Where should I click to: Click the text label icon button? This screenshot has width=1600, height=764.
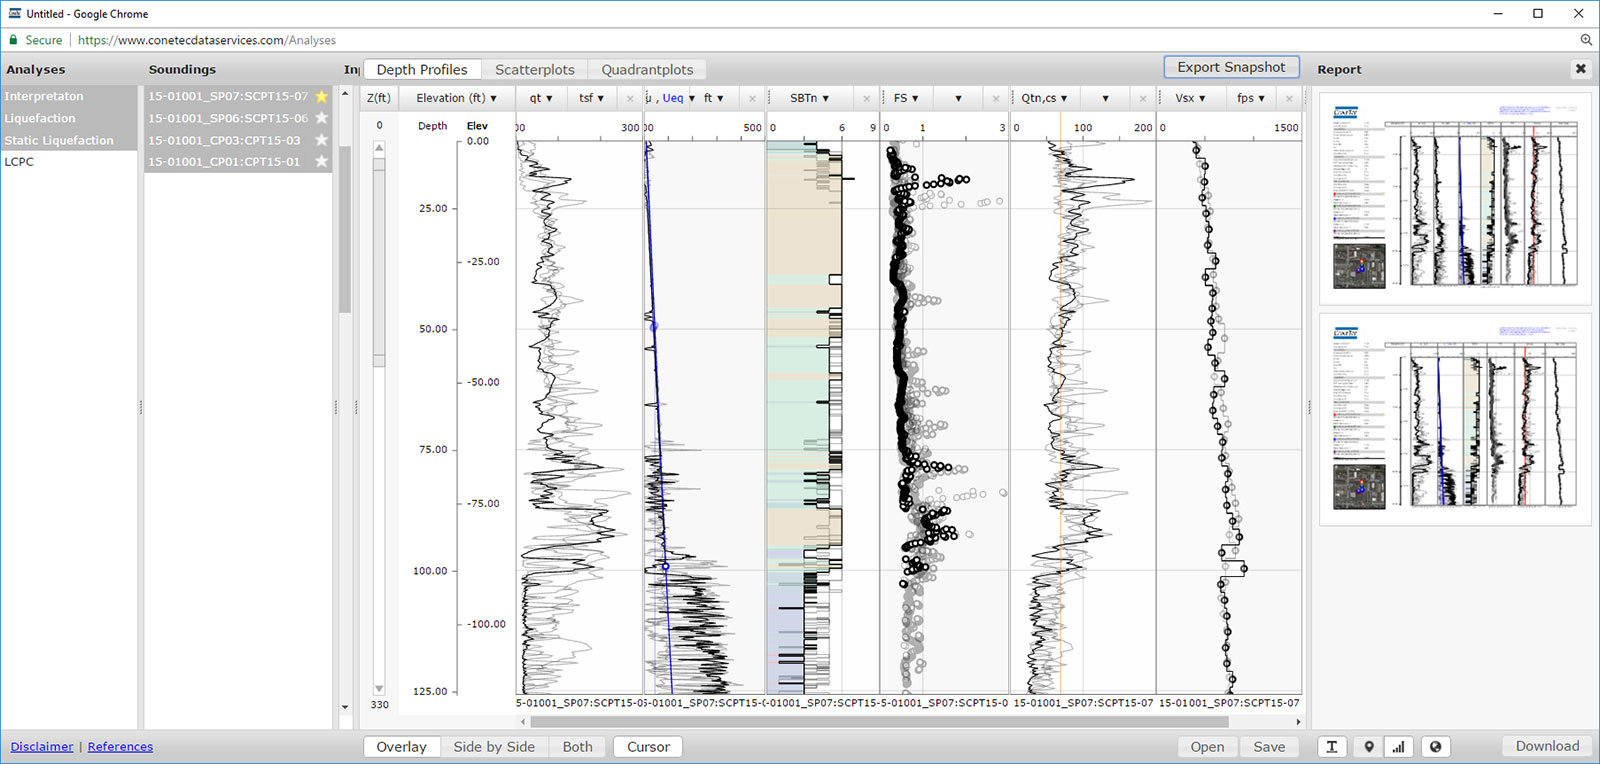tap(1332, 747)
